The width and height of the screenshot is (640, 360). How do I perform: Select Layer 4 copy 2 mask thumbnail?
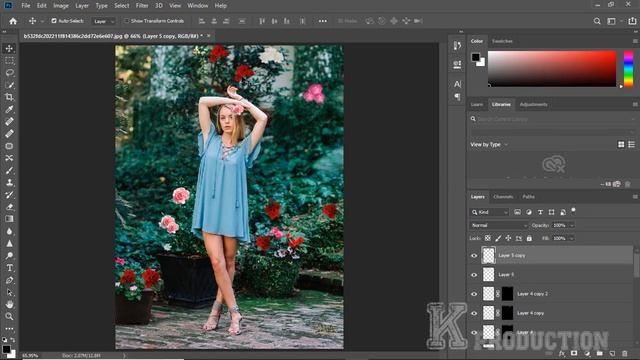507,294
